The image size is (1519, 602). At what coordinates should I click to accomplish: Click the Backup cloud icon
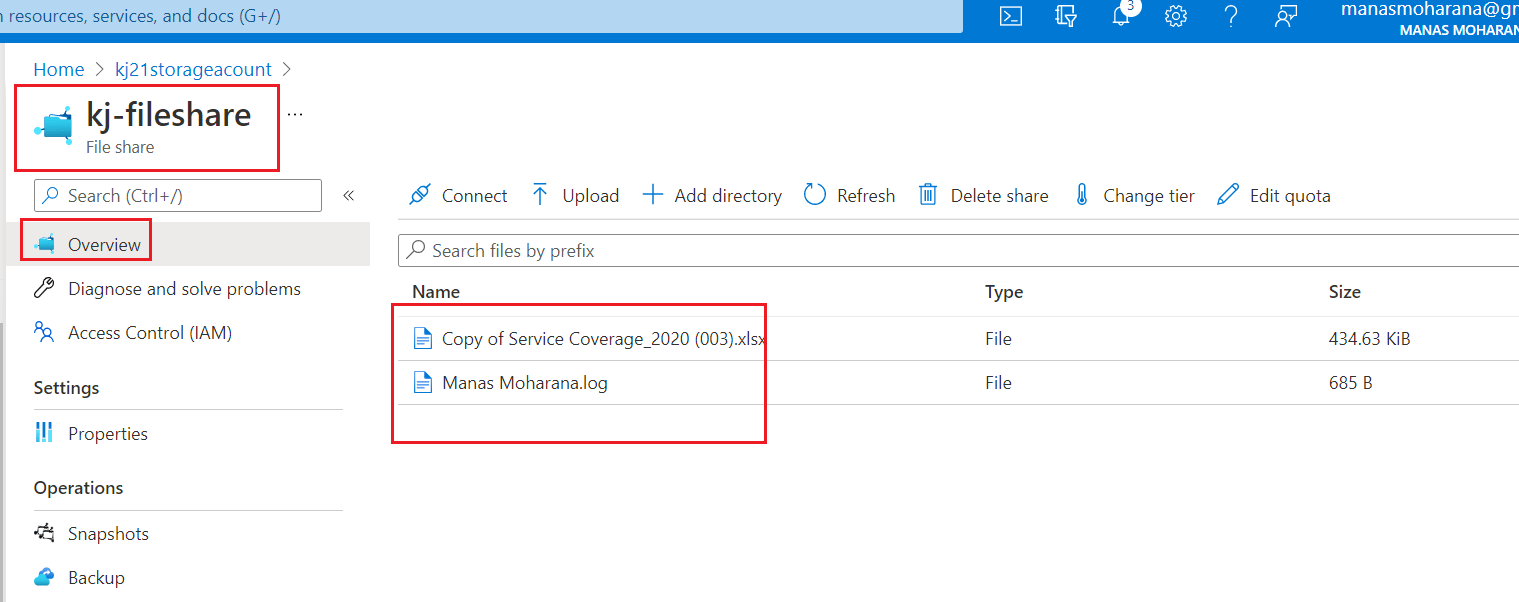pyautogui.click(x=44, y=577)
